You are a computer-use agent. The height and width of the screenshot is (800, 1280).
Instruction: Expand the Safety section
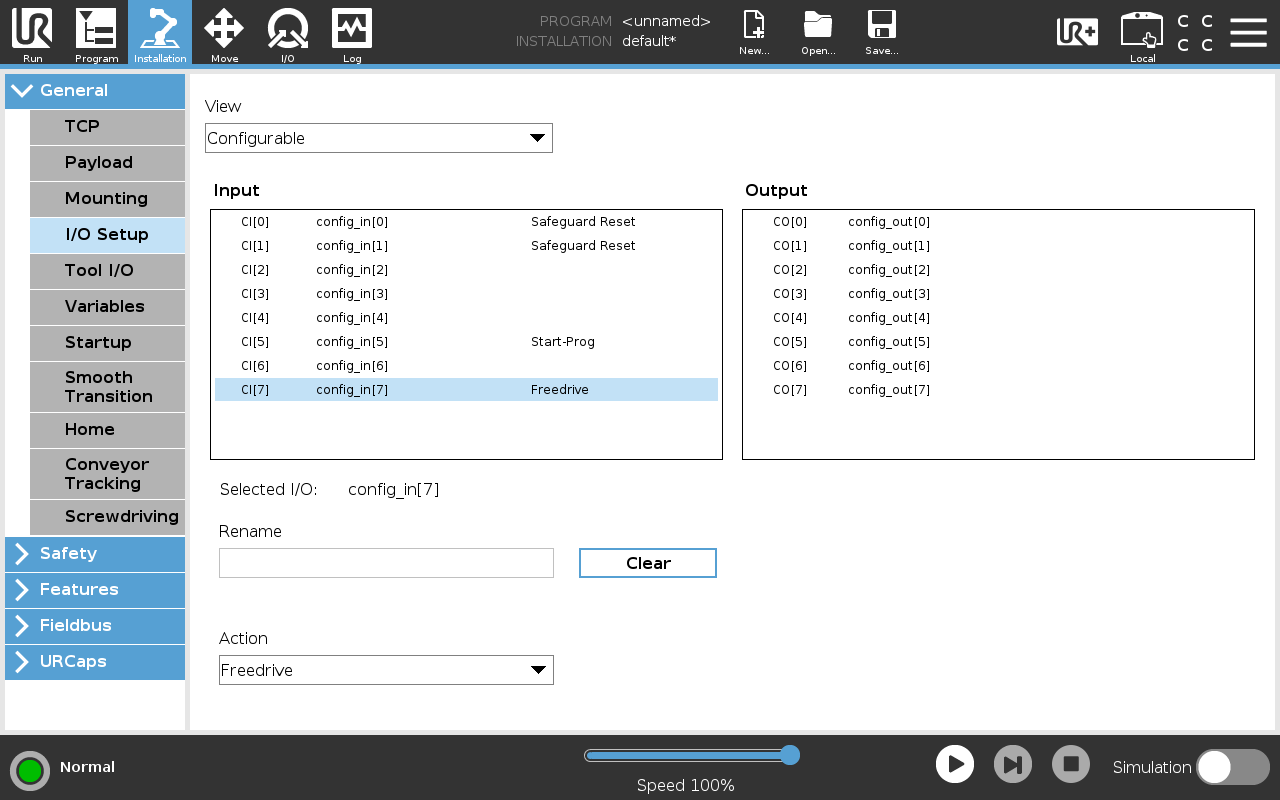click(x=95, y=554)
